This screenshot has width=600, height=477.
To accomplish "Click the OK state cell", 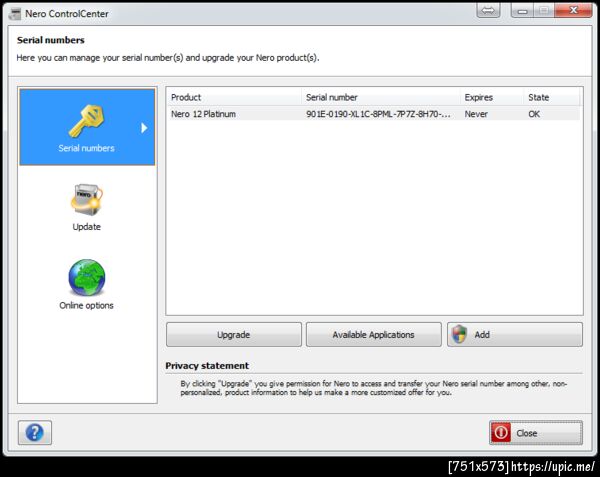I will click(534, 114).
